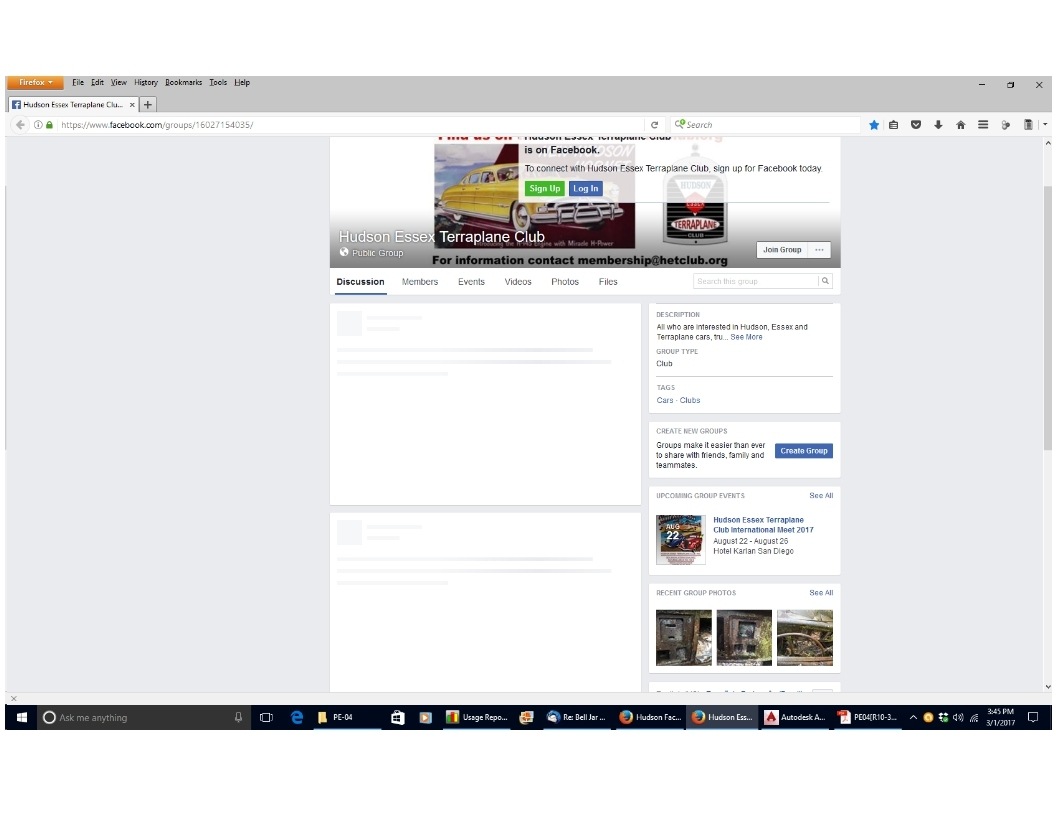Open the Pocket icon in toolbar
Image resolution: width=1056 pixels, height=816 pixels.
[x=916, y=125]
